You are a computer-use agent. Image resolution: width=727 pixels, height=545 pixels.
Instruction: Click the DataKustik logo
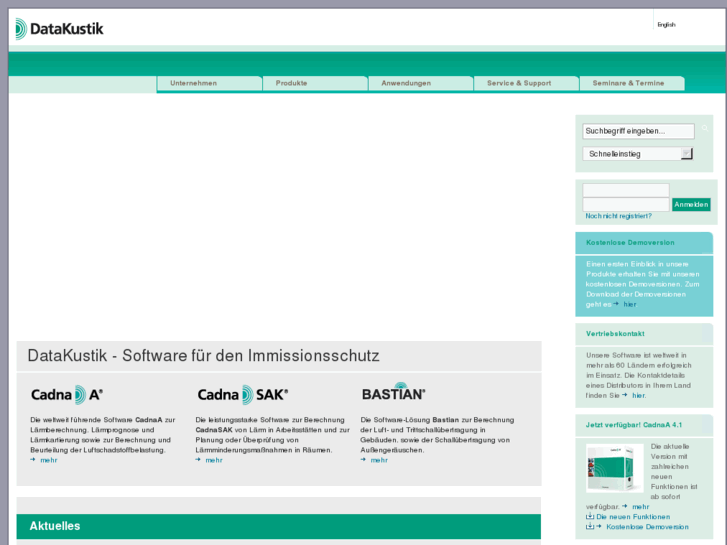pos(59,29)
